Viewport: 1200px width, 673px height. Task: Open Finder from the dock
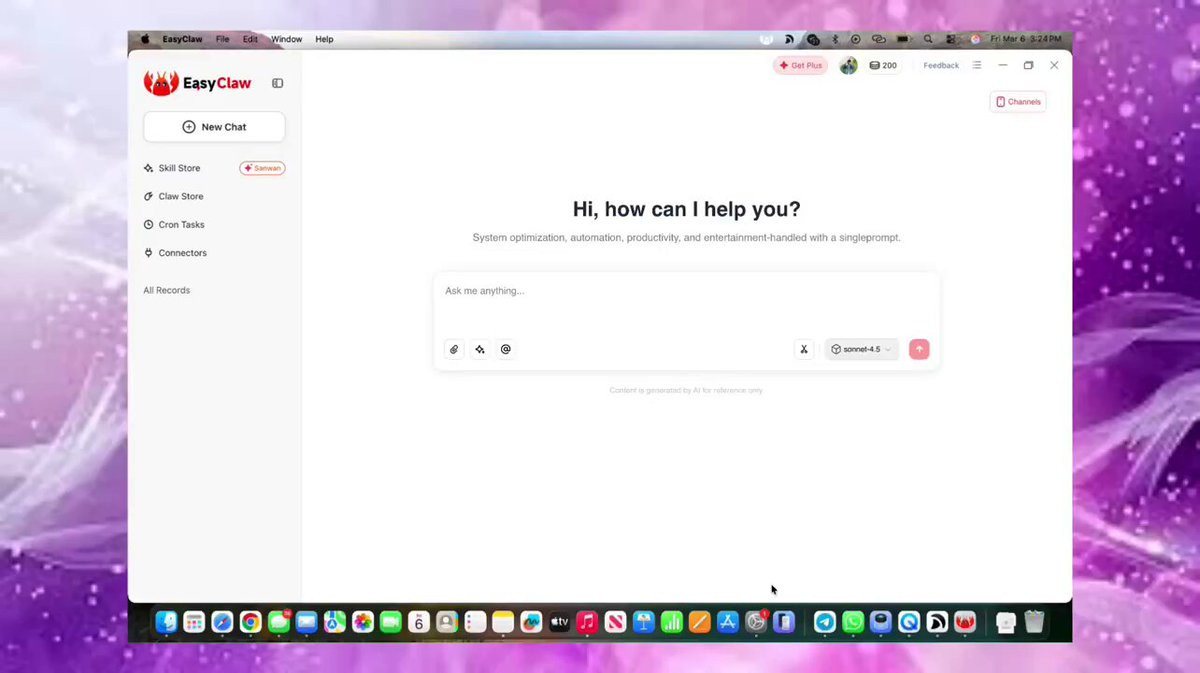pyautogui.click(x=166, y=622)
